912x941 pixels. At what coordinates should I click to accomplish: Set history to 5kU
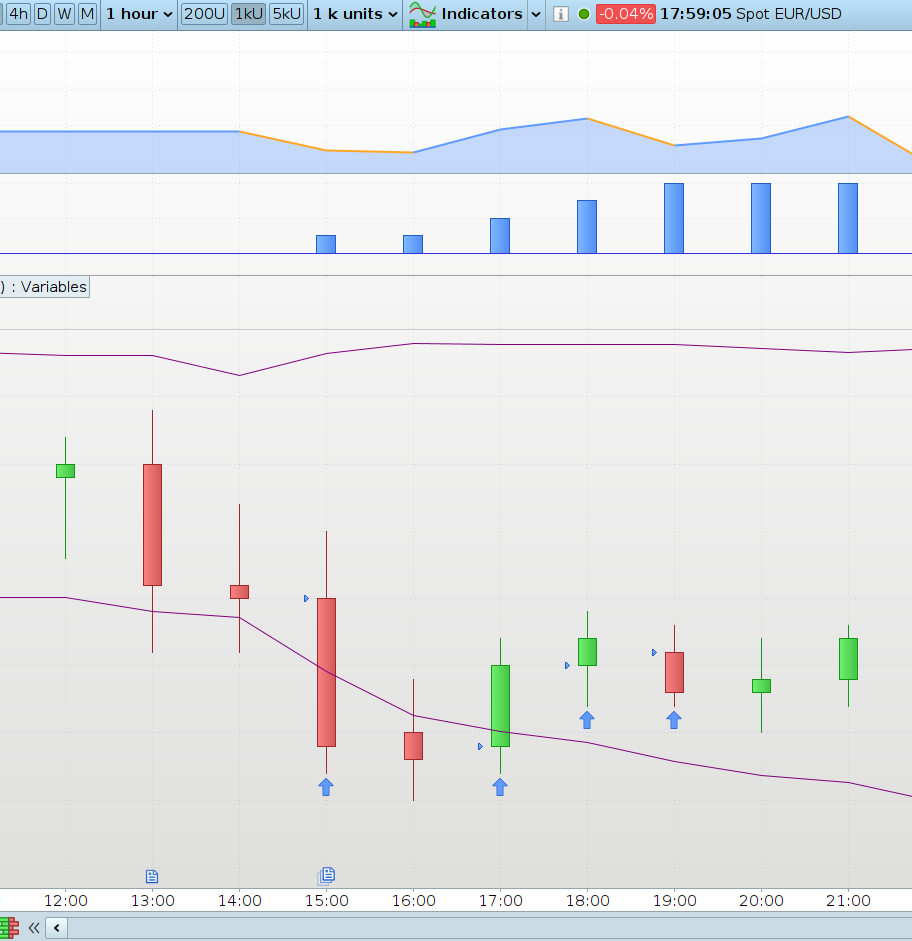[x=287, y=13]
